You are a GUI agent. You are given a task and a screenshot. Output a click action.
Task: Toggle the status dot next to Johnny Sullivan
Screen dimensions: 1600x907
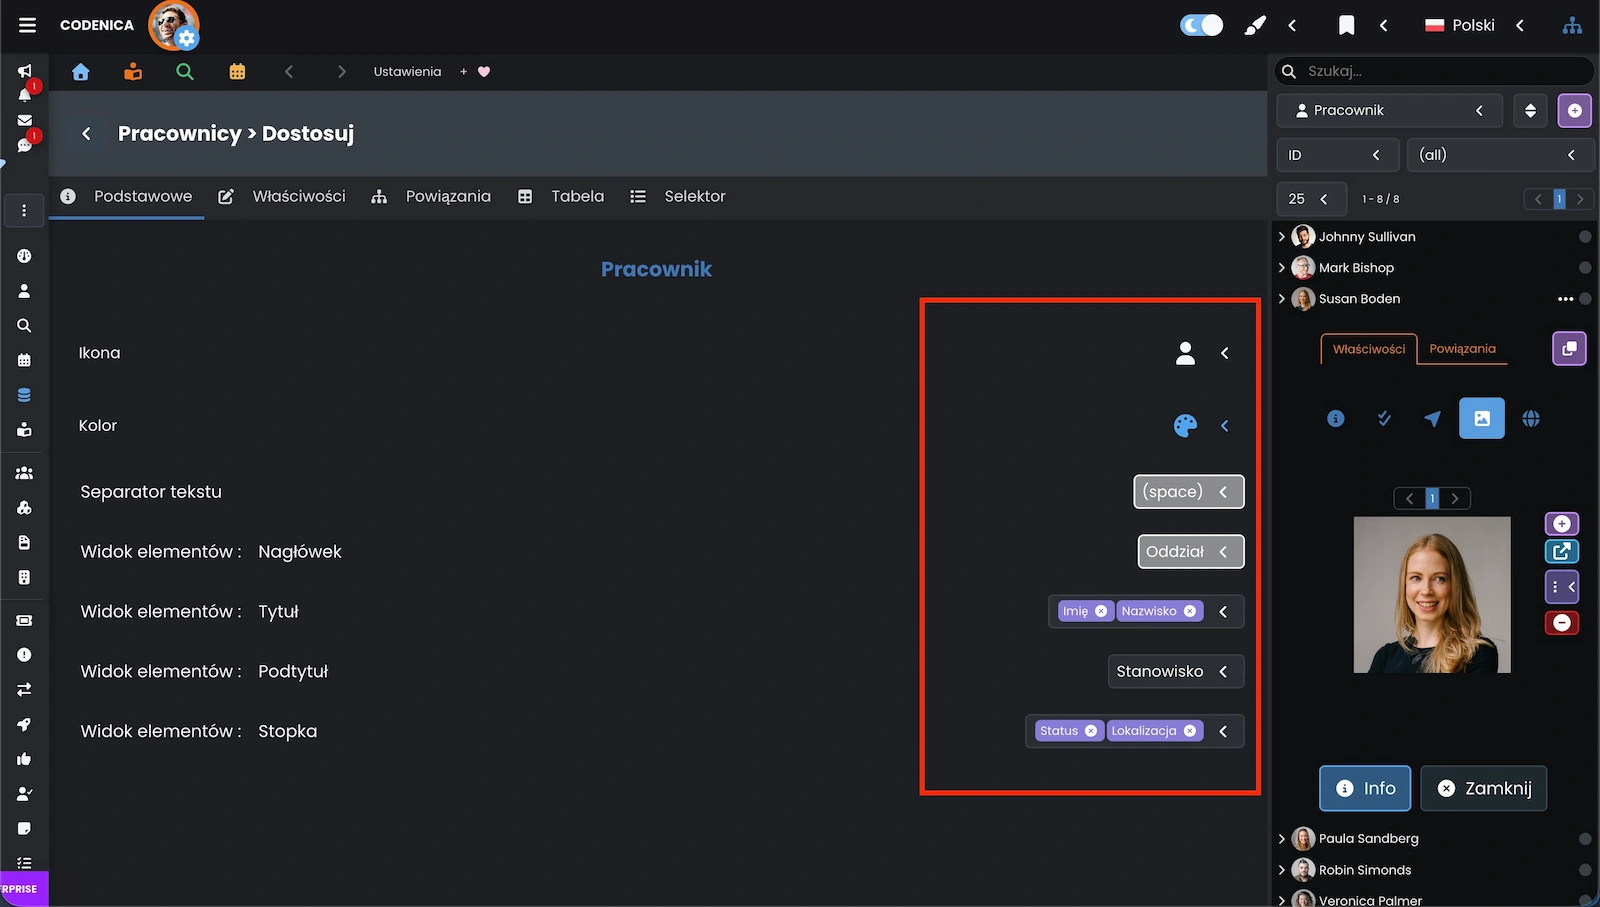(1584, 237)
